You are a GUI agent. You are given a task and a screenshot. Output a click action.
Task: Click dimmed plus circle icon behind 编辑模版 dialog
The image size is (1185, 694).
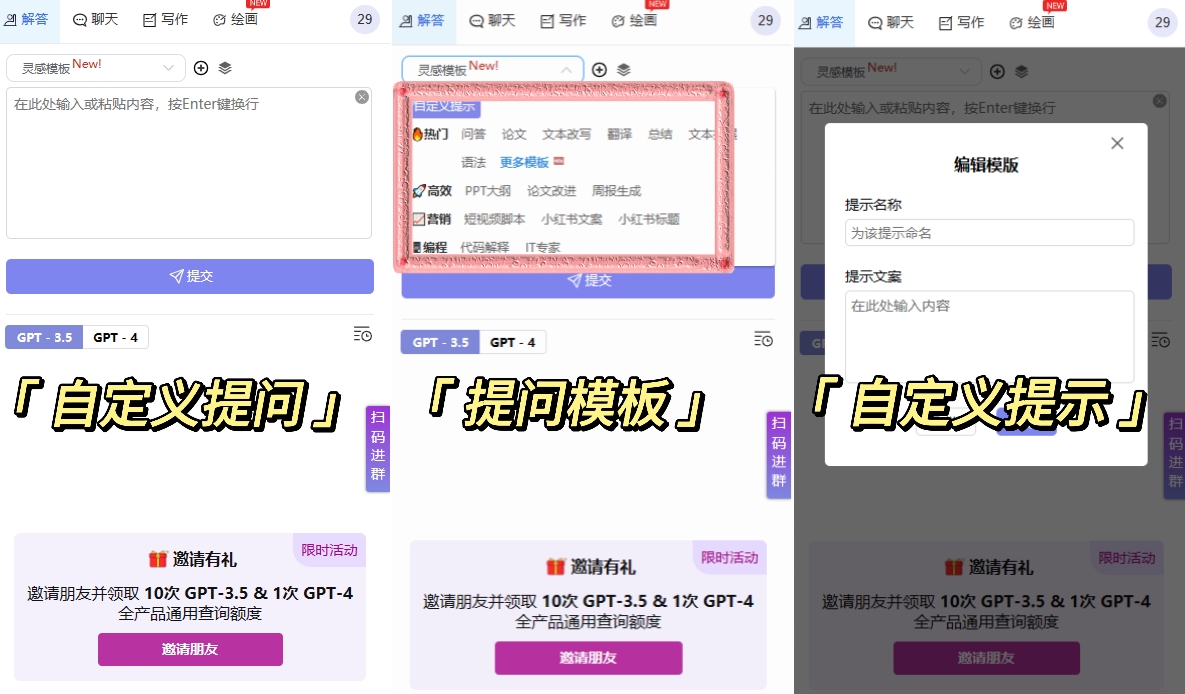(998, 72)
